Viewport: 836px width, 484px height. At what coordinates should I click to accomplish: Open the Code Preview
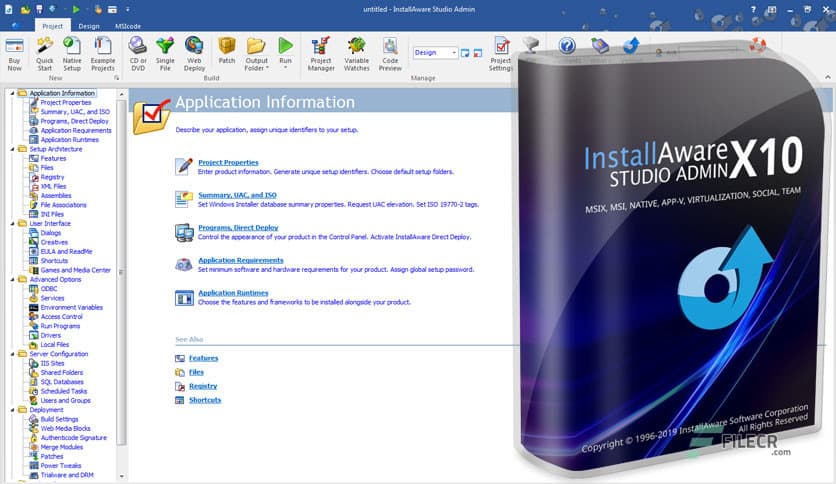click(x=390, y=54)
